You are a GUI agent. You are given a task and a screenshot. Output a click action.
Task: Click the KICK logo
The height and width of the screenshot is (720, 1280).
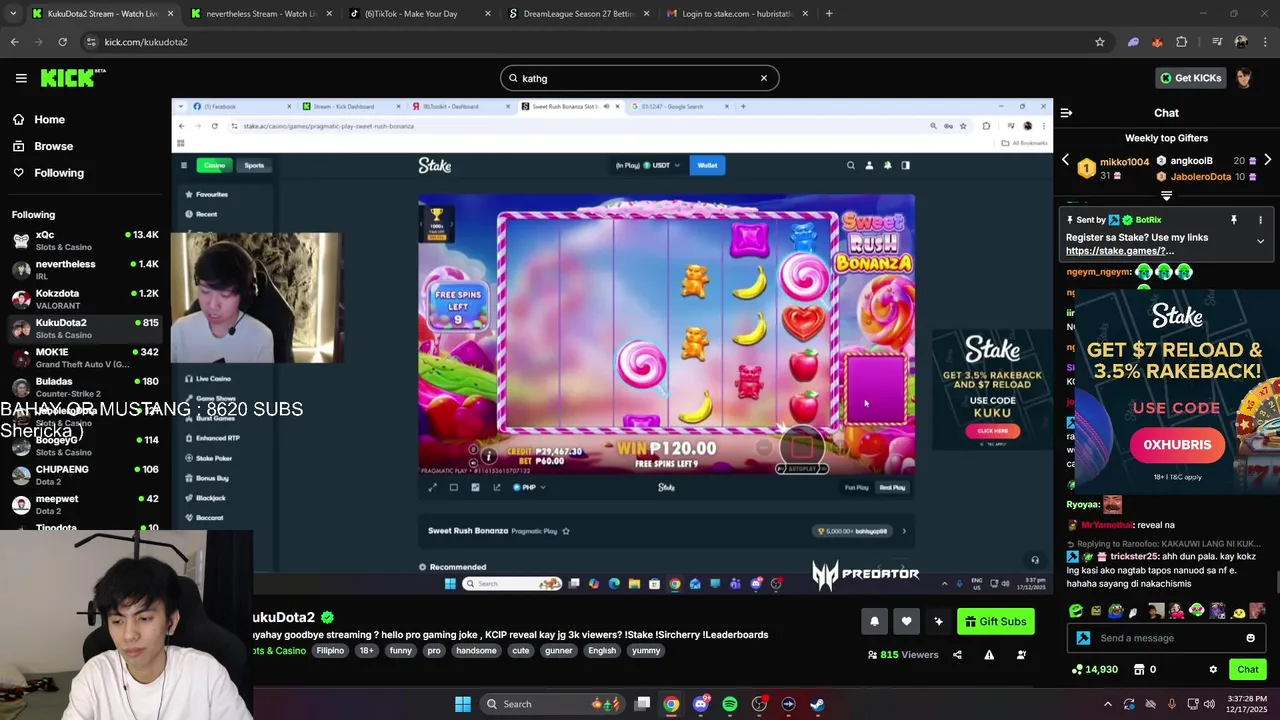coord(72,78)
